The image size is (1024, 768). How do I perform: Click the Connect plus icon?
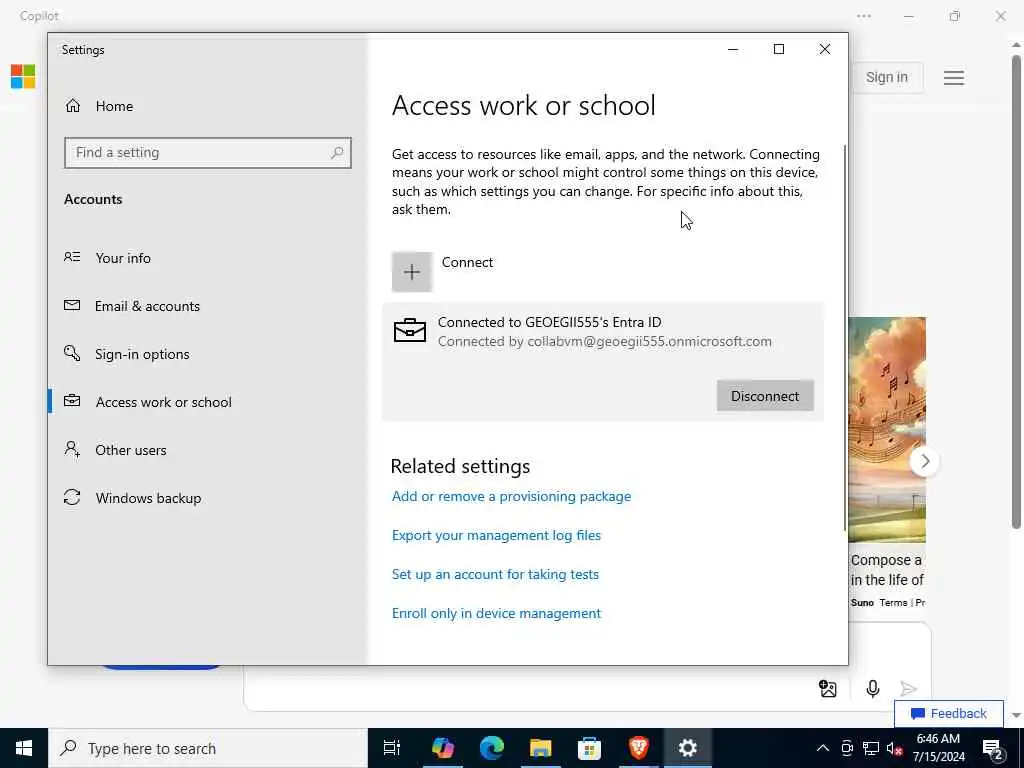411,272
